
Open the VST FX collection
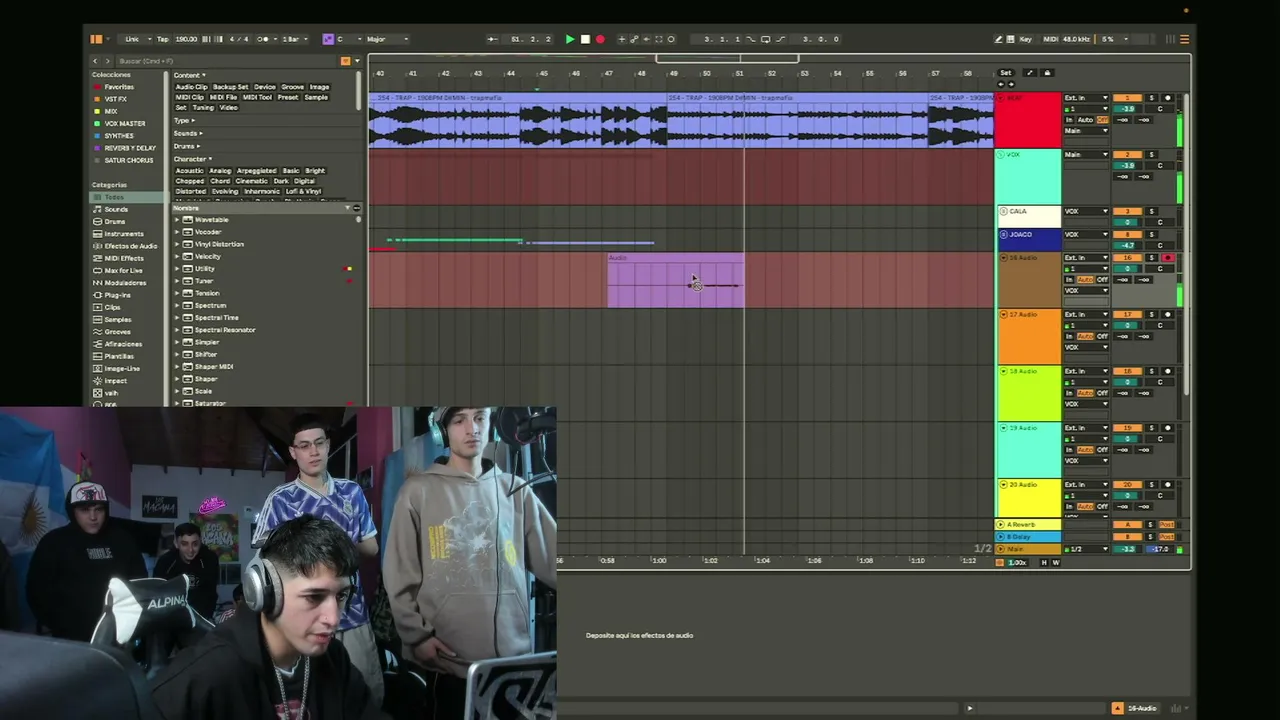tap(116, 99)
